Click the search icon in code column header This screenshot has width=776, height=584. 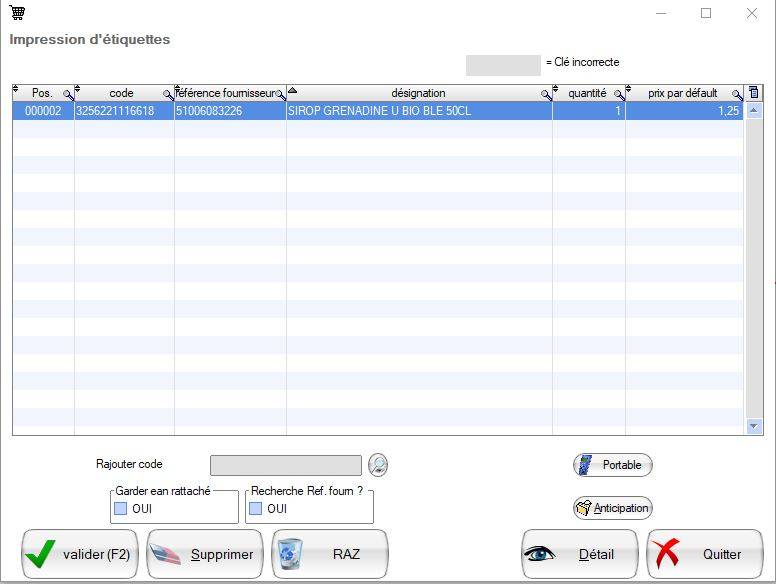click(168, 95)
